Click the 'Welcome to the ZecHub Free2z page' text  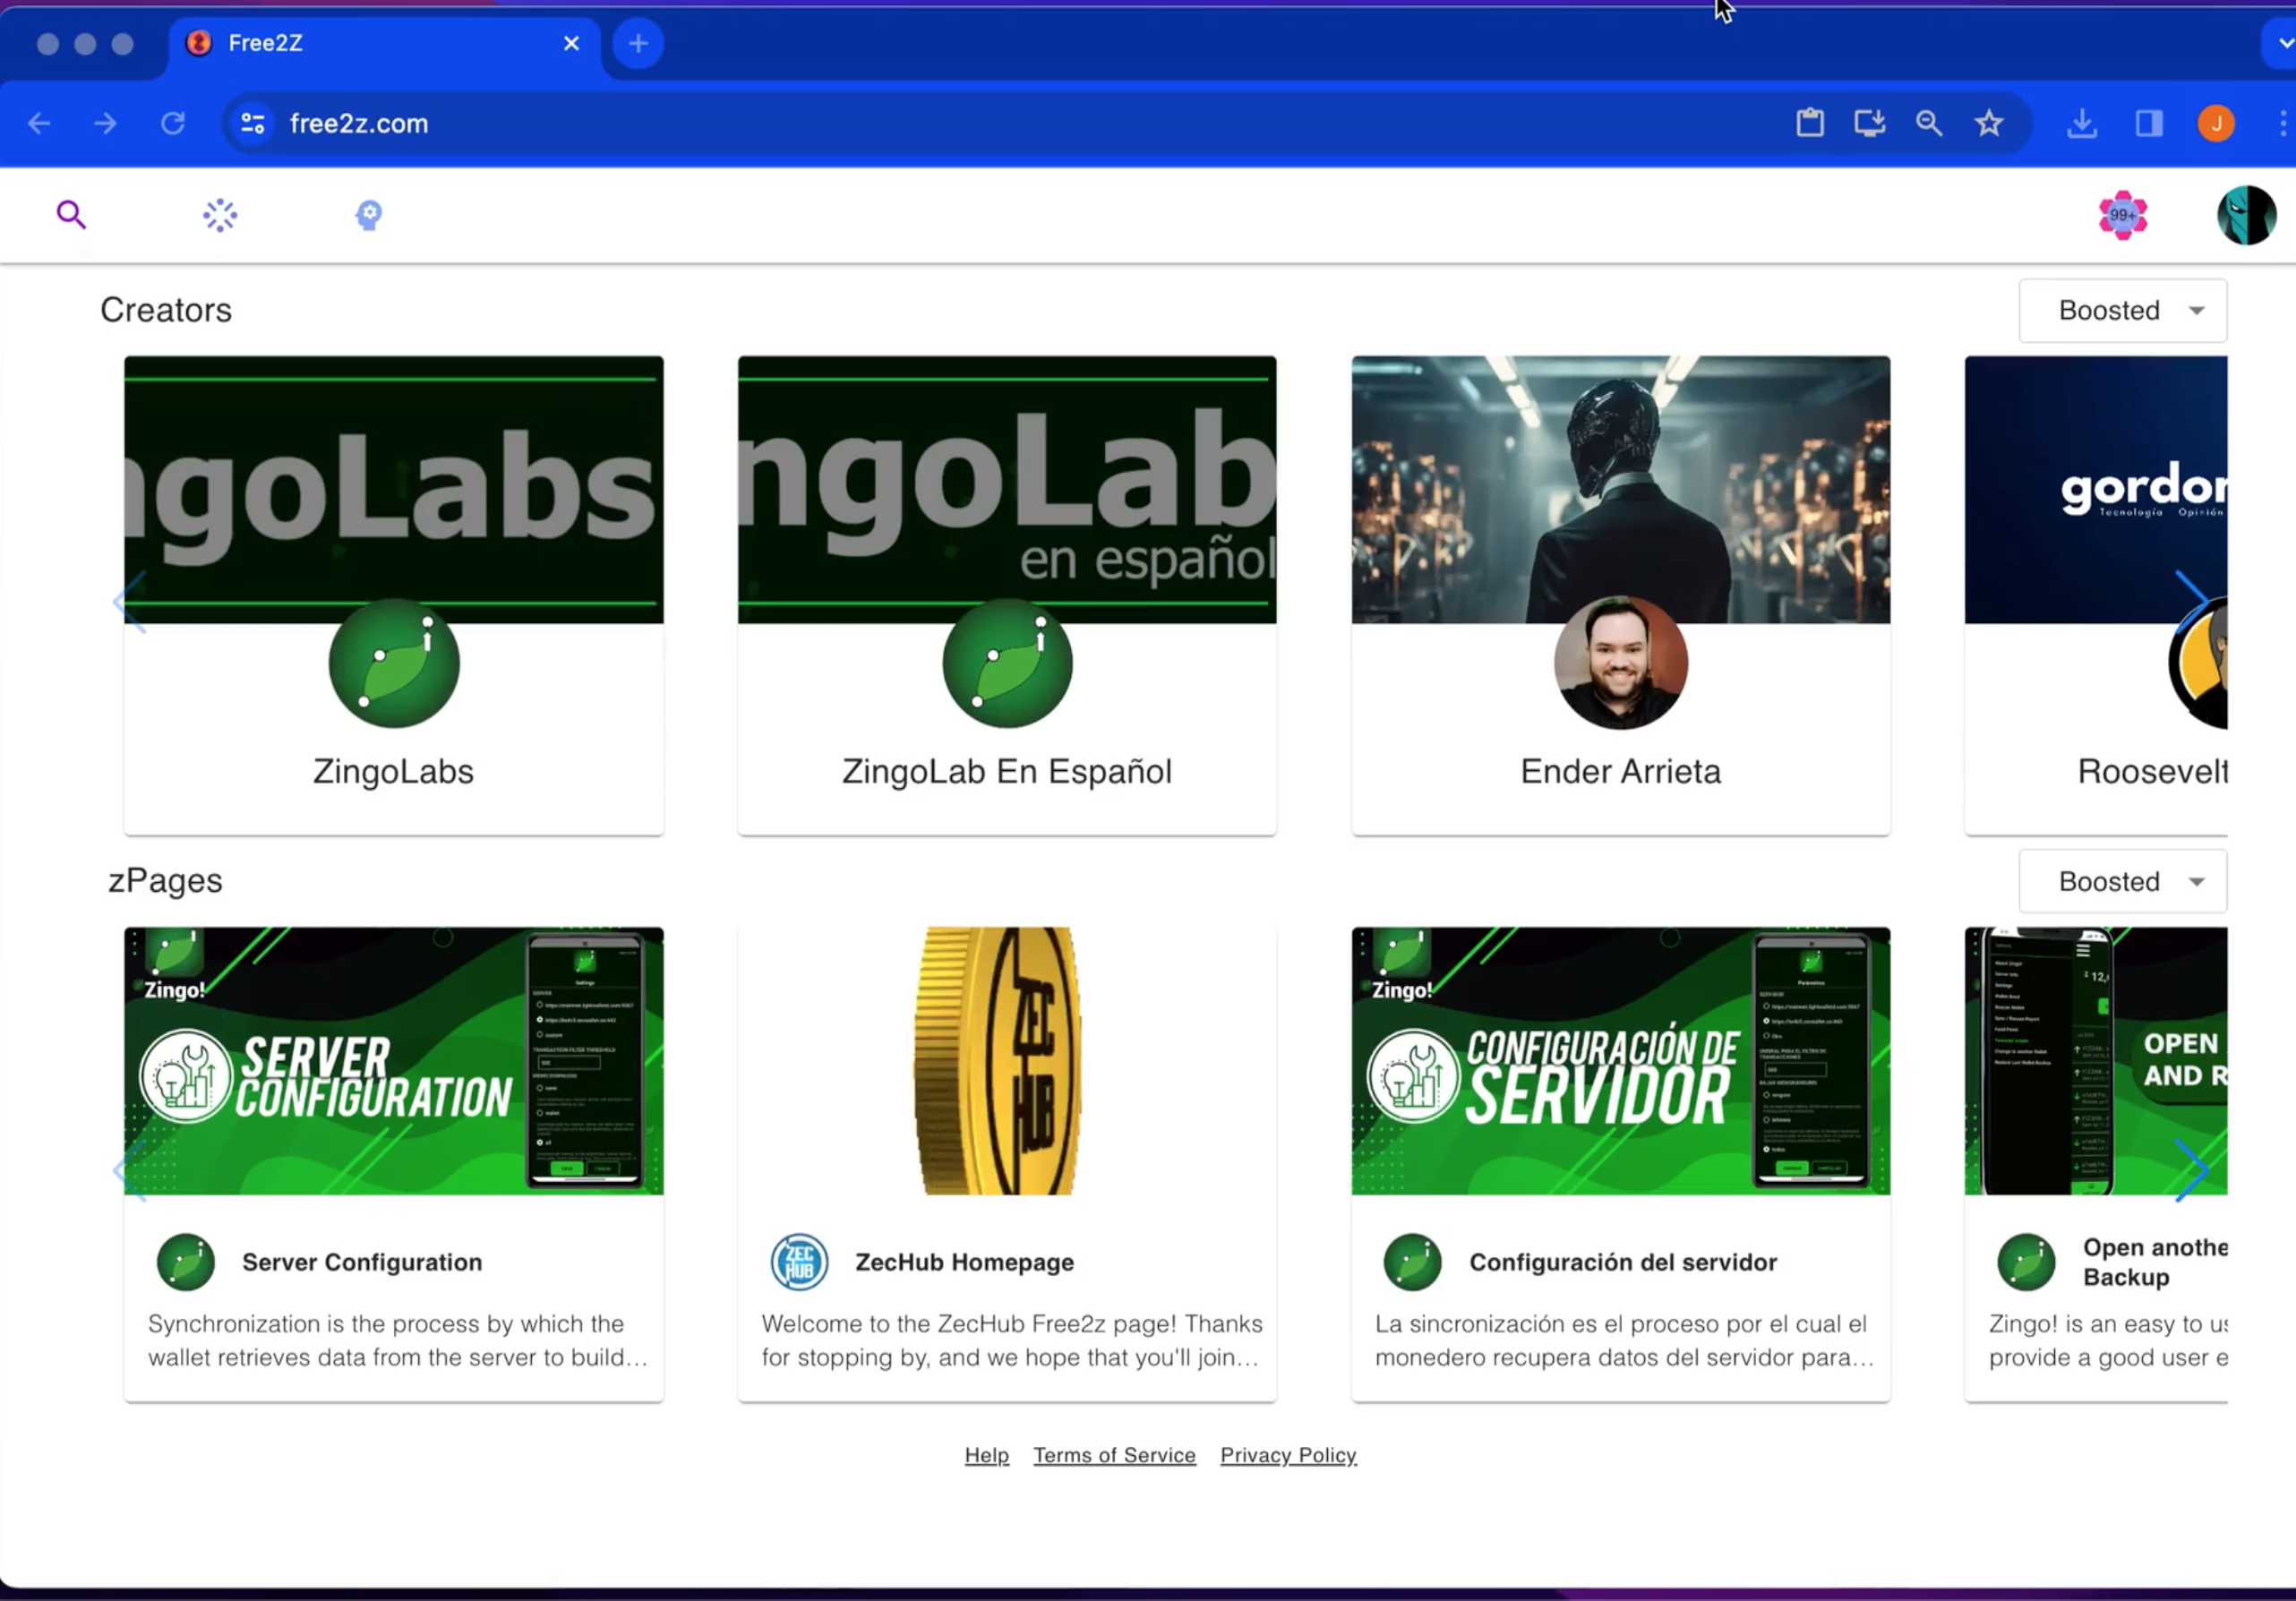1011,1340
